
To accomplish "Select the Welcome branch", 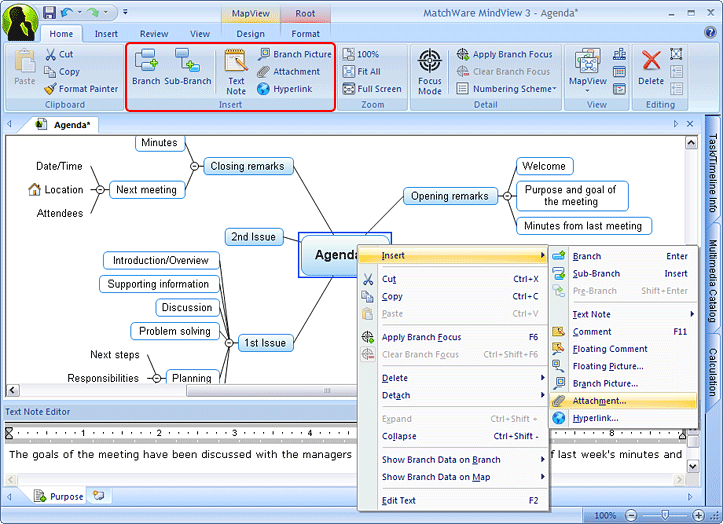I will point(544,166).
